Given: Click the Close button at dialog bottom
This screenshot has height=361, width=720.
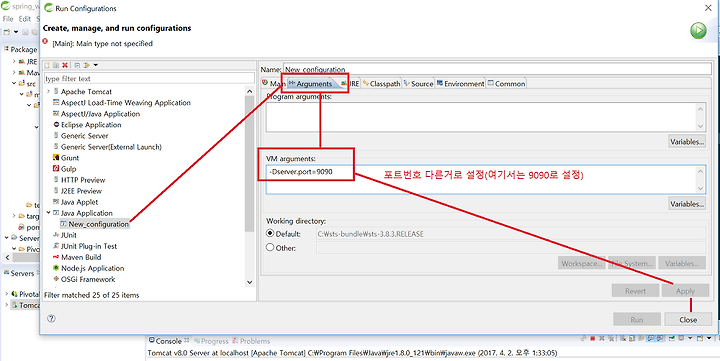Looking at the screenshot, I should tap(688, 320).
